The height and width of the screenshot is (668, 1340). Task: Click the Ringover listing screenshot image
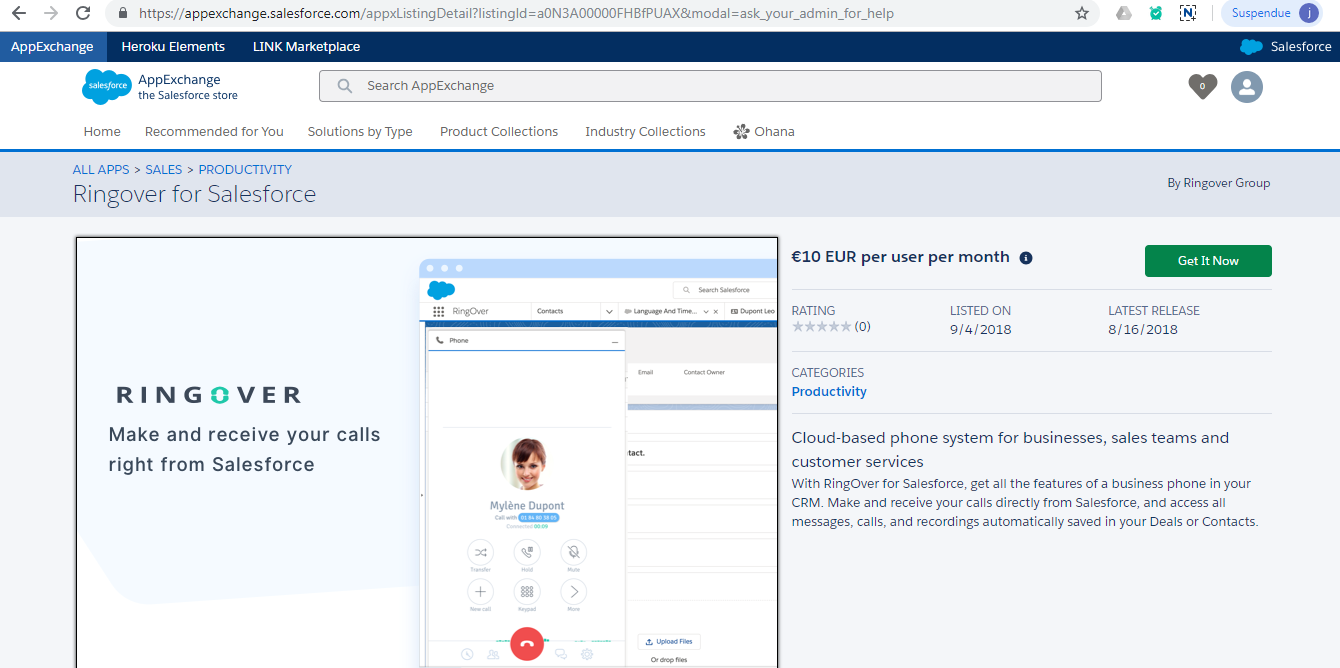pyautogui.click(x=427, y=452)
